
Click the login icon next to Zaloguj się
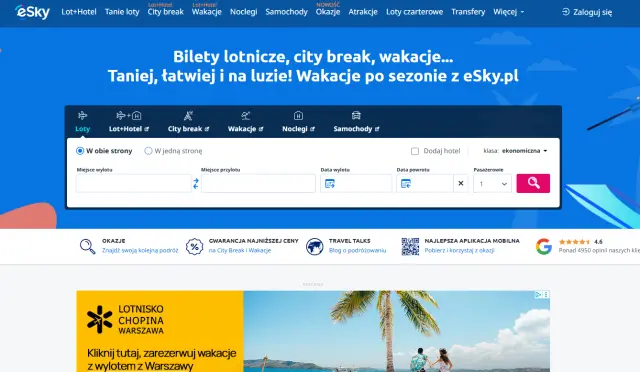coord(566,12)
